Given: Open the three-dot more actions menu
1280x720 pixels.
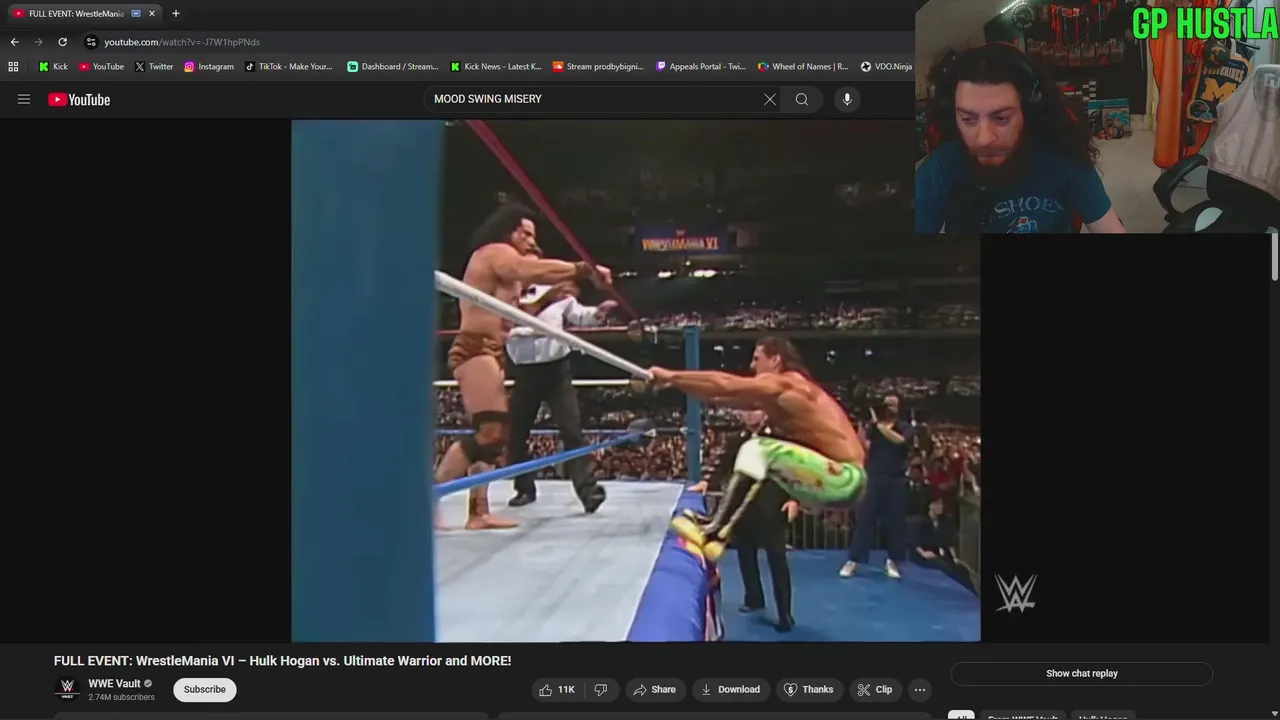Looking at the screenshot, I should click(920, 689).
